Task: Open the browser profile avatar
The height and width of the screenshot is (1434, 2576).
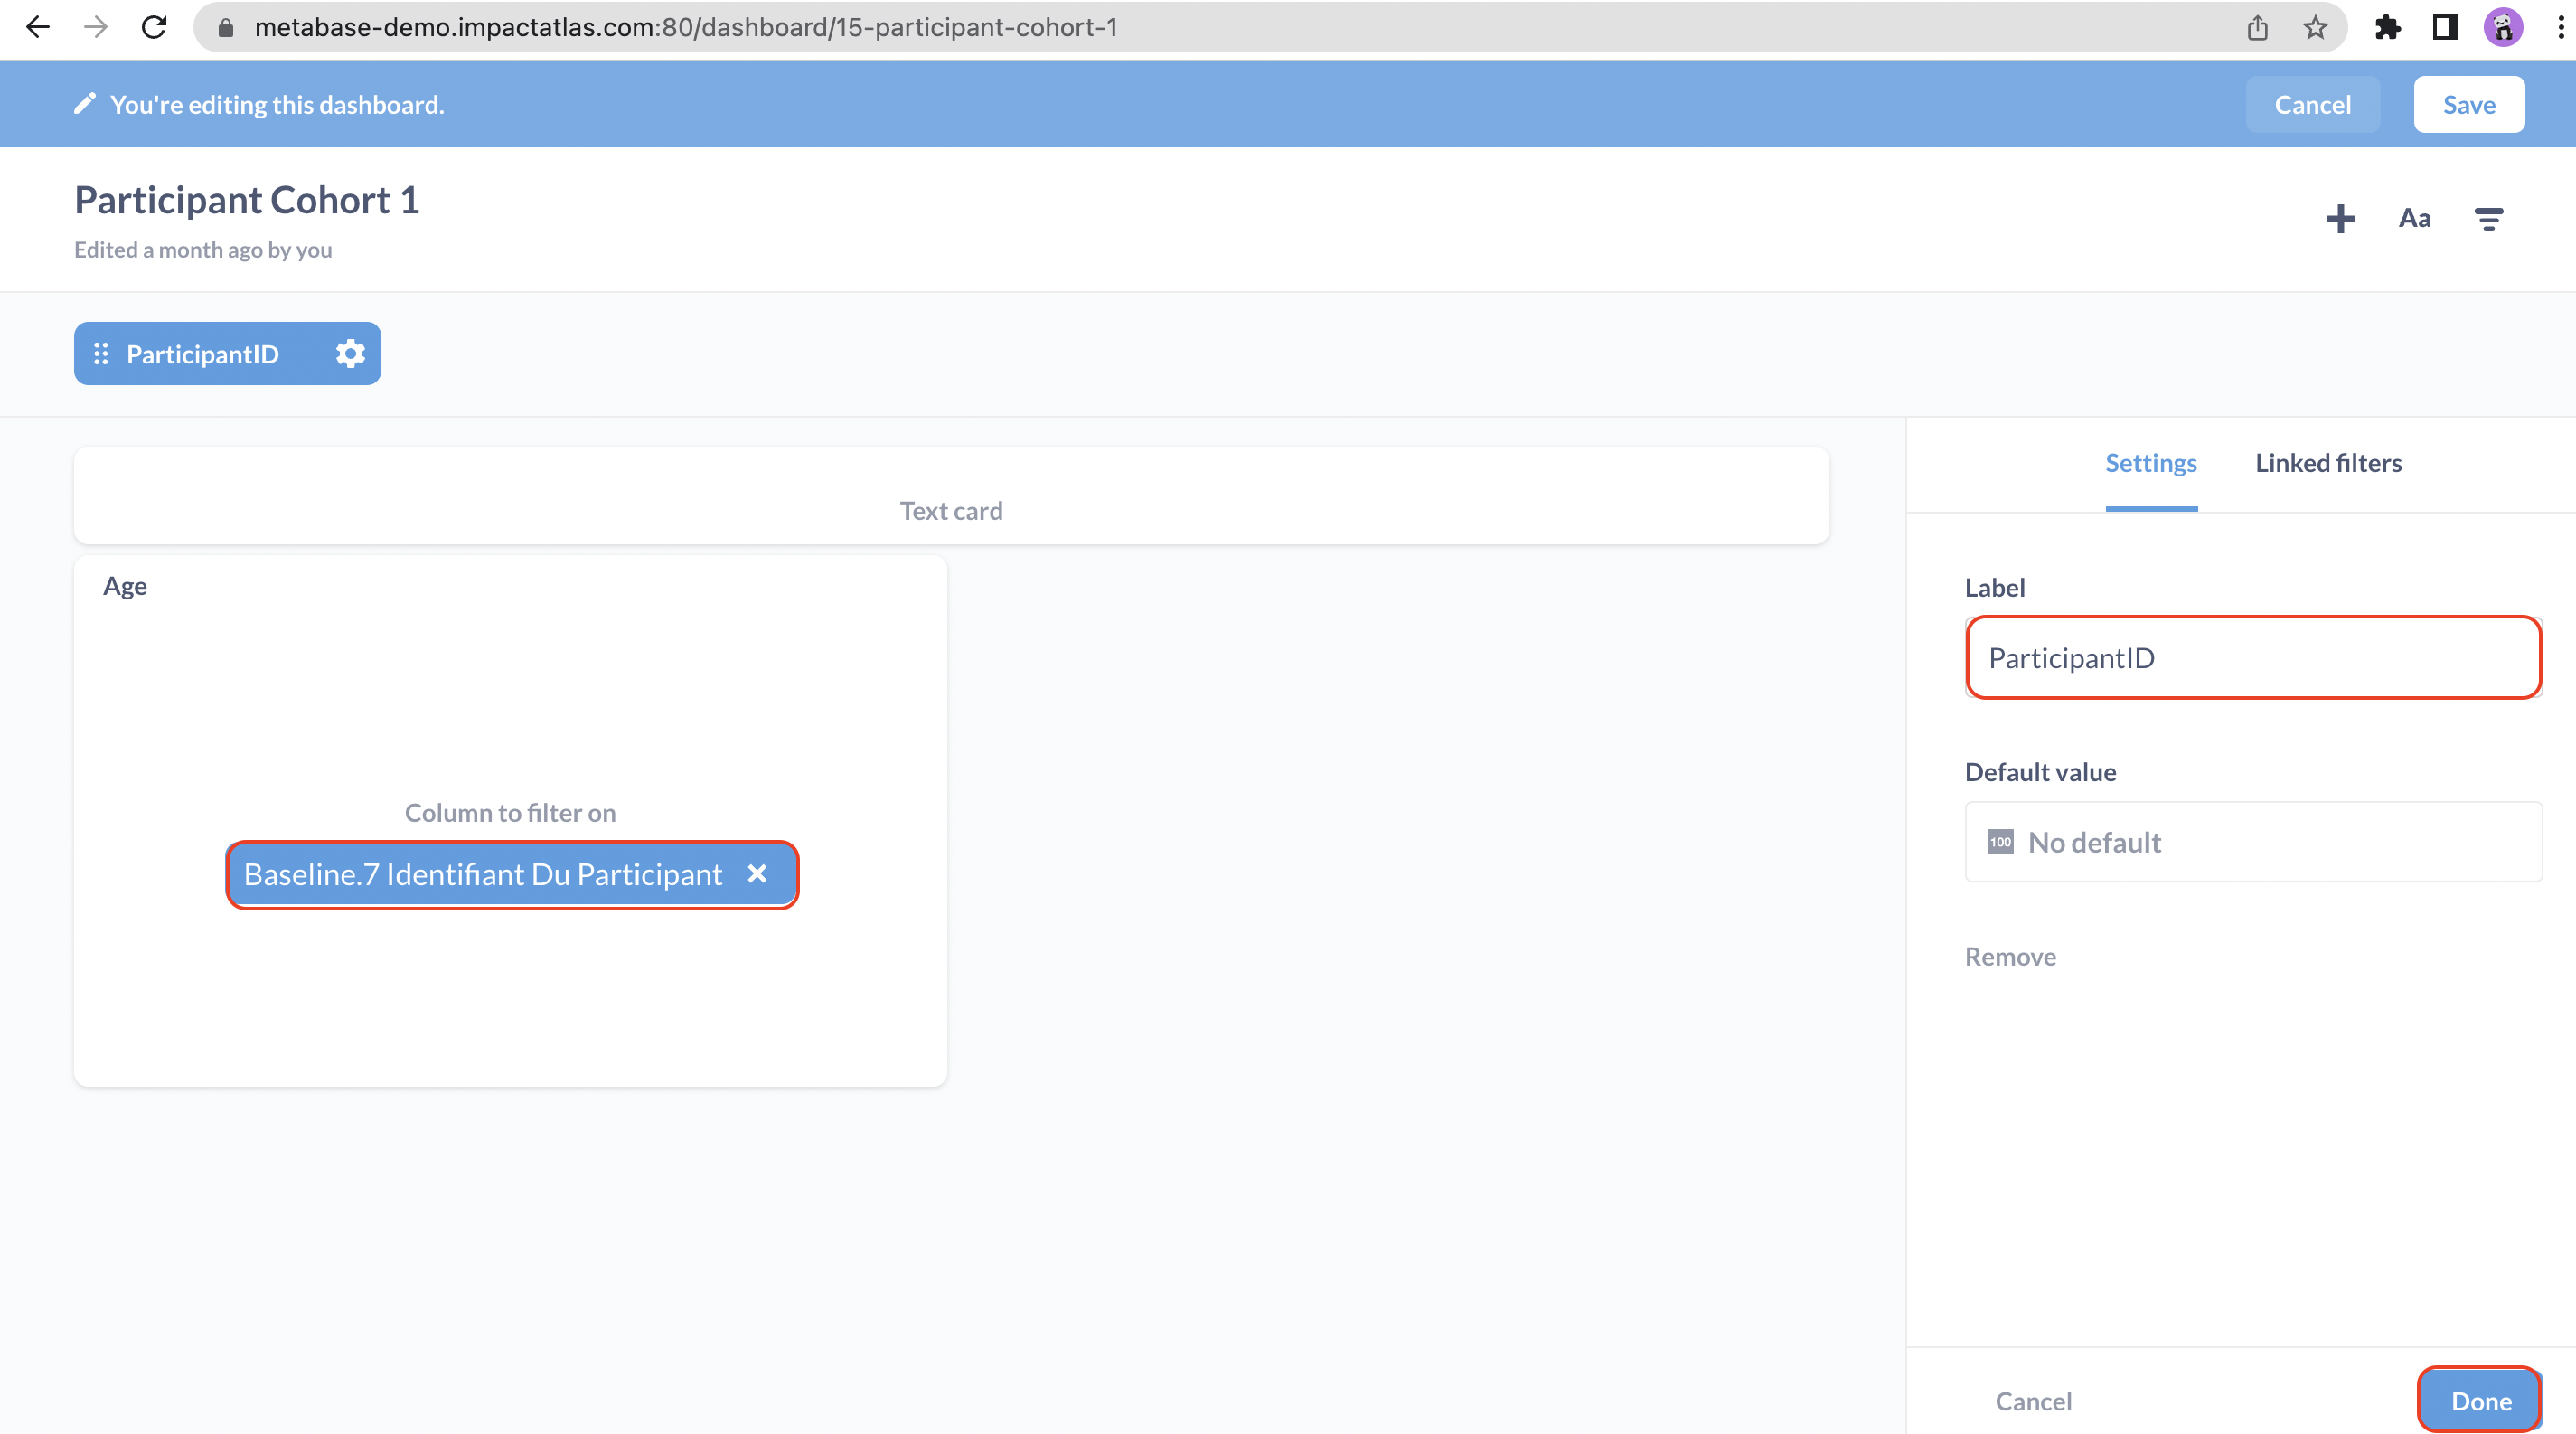Action: pos(2502,27)
